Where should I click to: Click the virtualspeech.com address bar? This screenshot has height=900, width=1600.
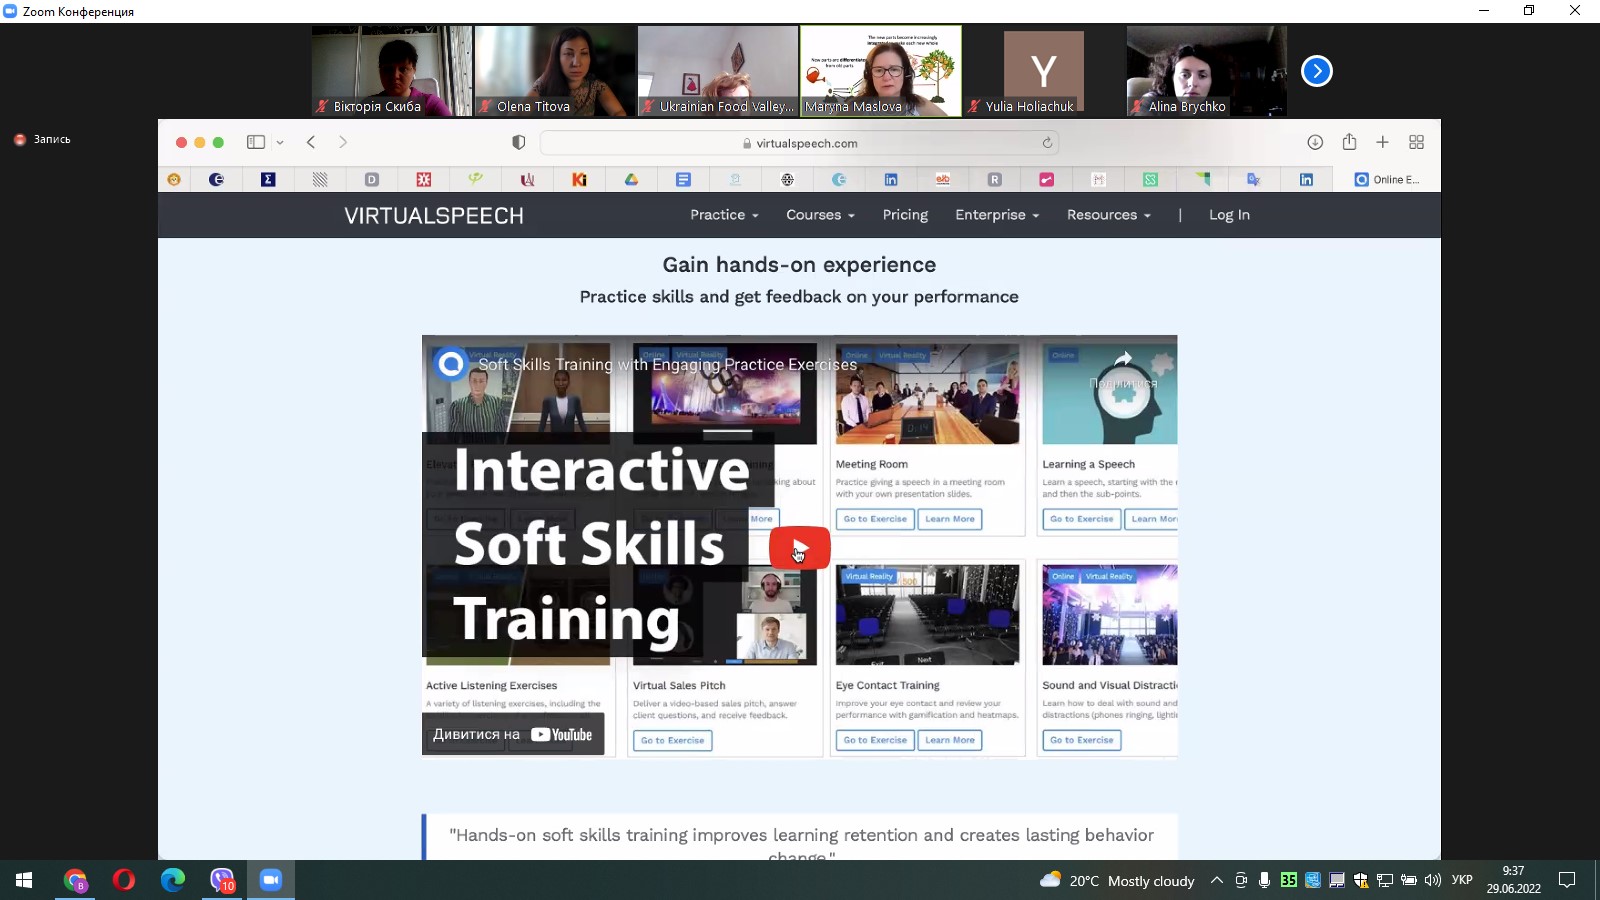pyautogui.click(x=800, y=143)
